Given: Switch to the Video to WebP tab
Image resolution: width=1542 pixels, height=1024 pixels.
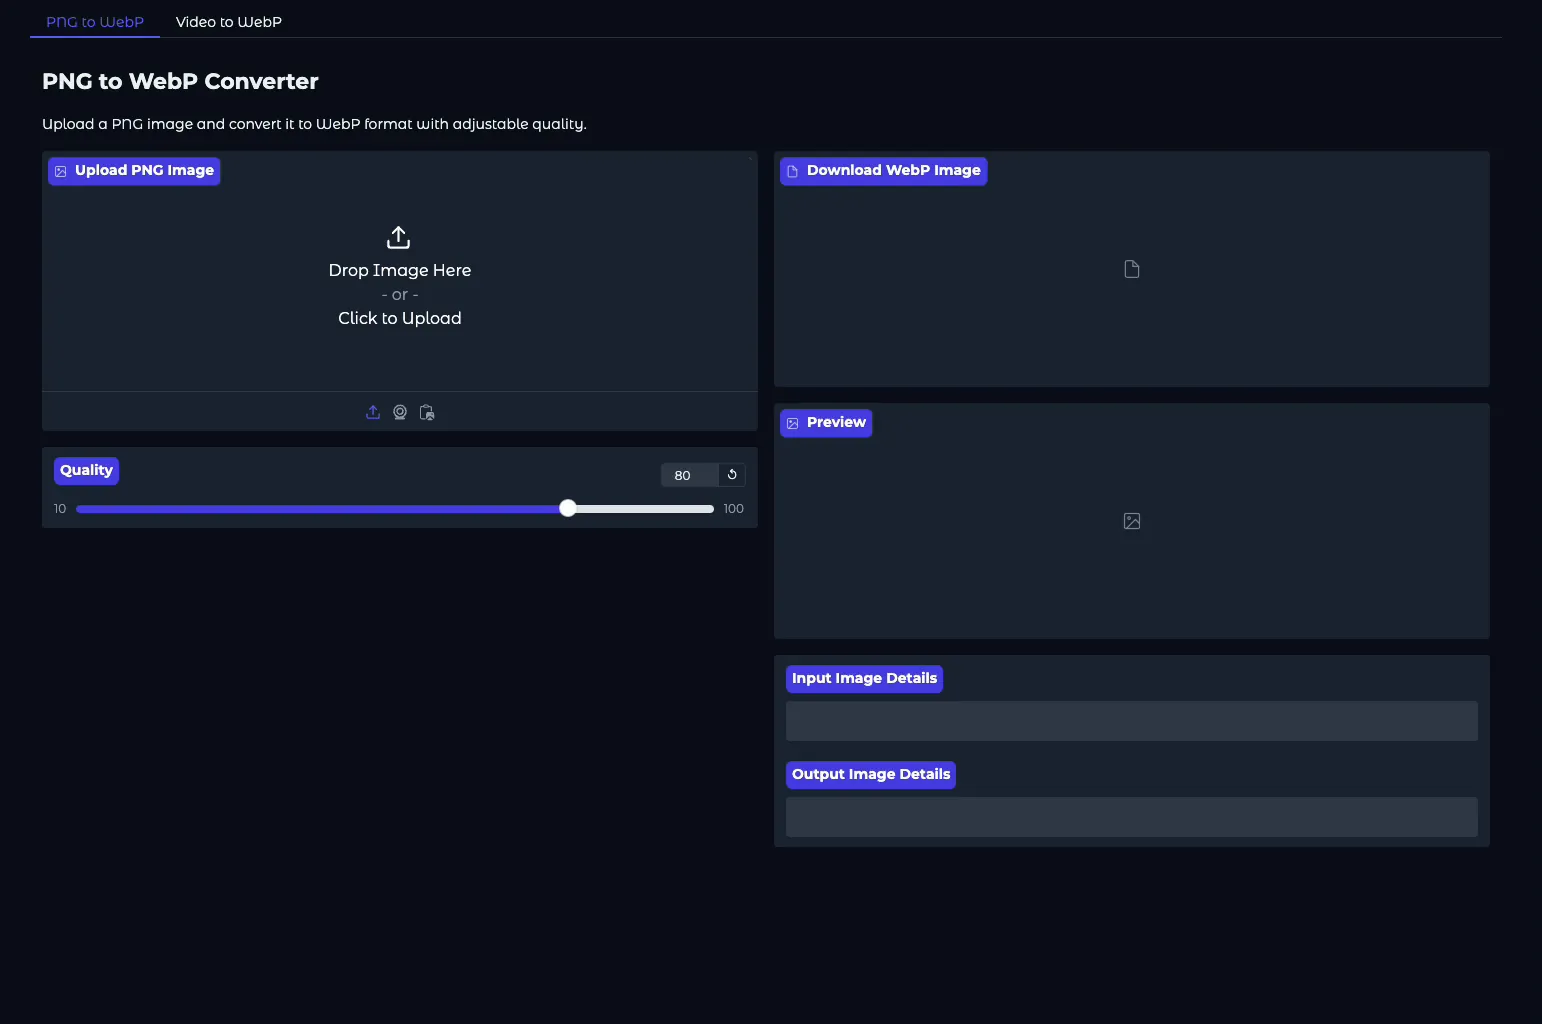Looking at the screenshot, I should (x=228, y=21).
